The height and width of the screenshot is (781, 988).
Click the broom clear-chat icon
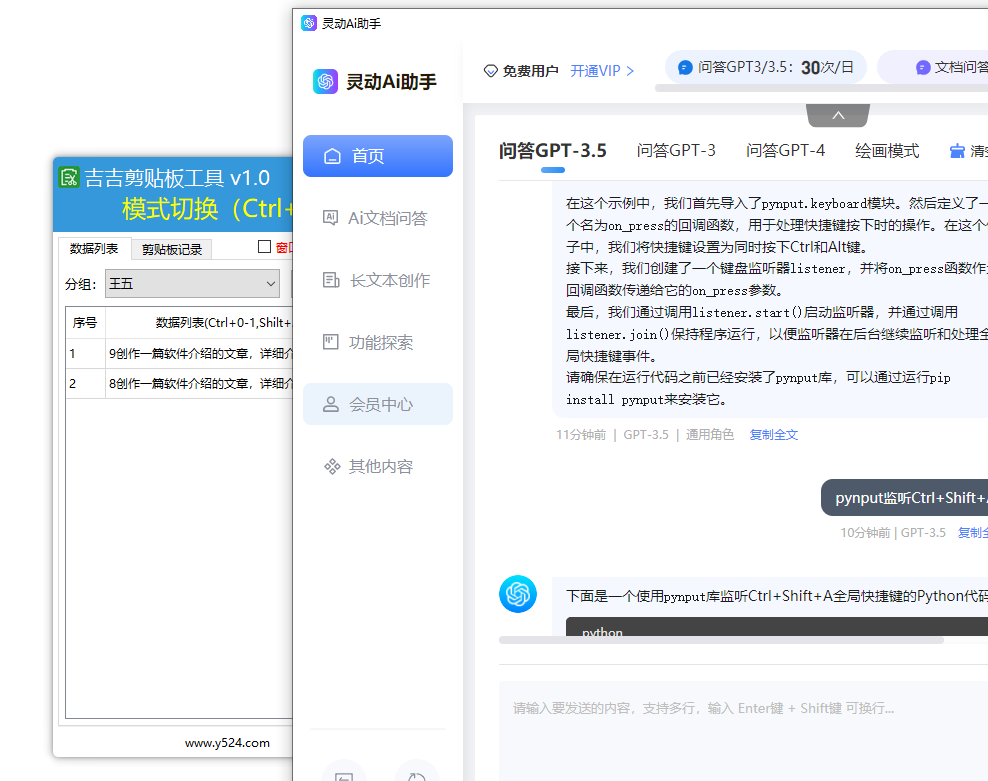pyautogui.click(x=957, y=151)
